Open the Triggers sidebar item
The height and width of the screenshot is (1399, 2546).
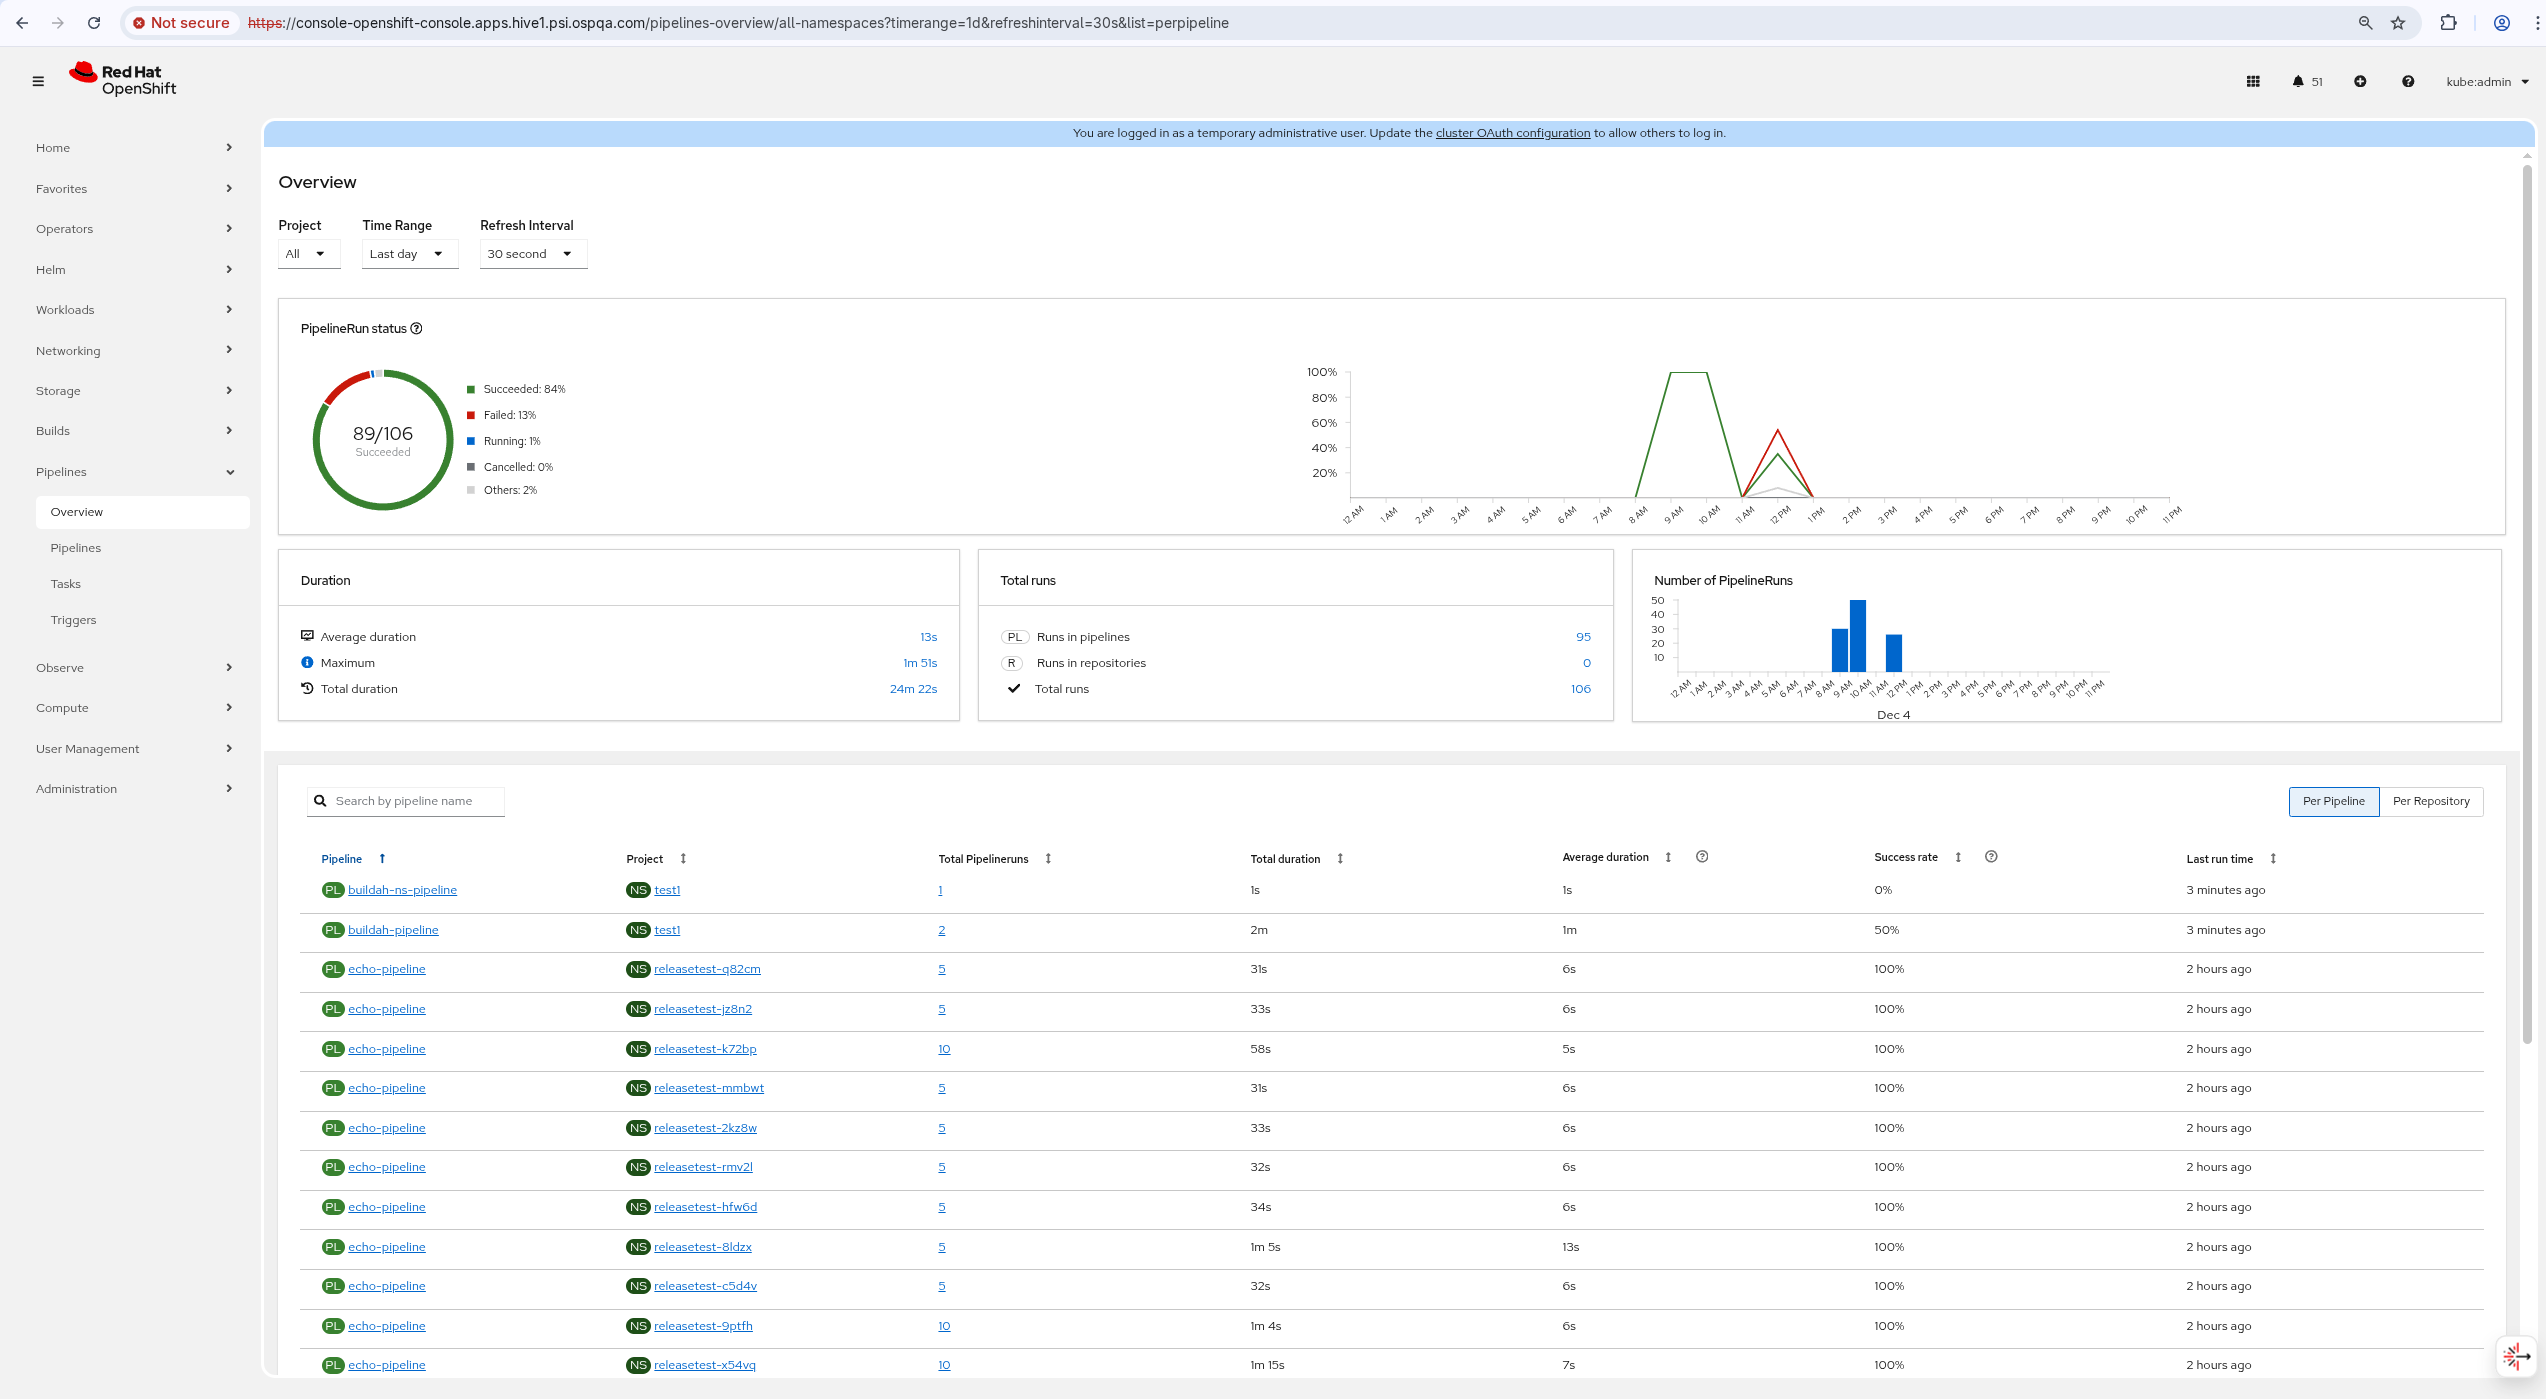coord(74,620)
